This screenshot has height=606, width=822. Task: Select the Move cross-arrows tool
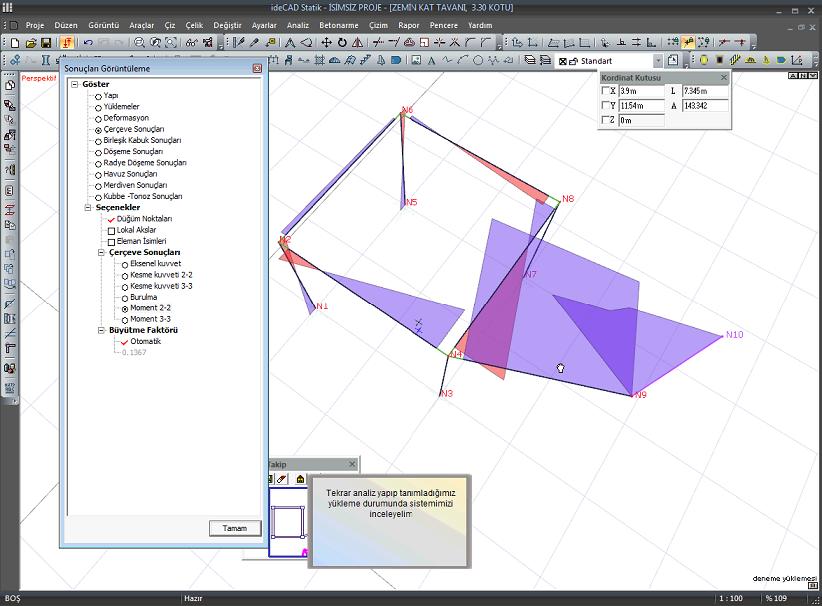point(326,43)
